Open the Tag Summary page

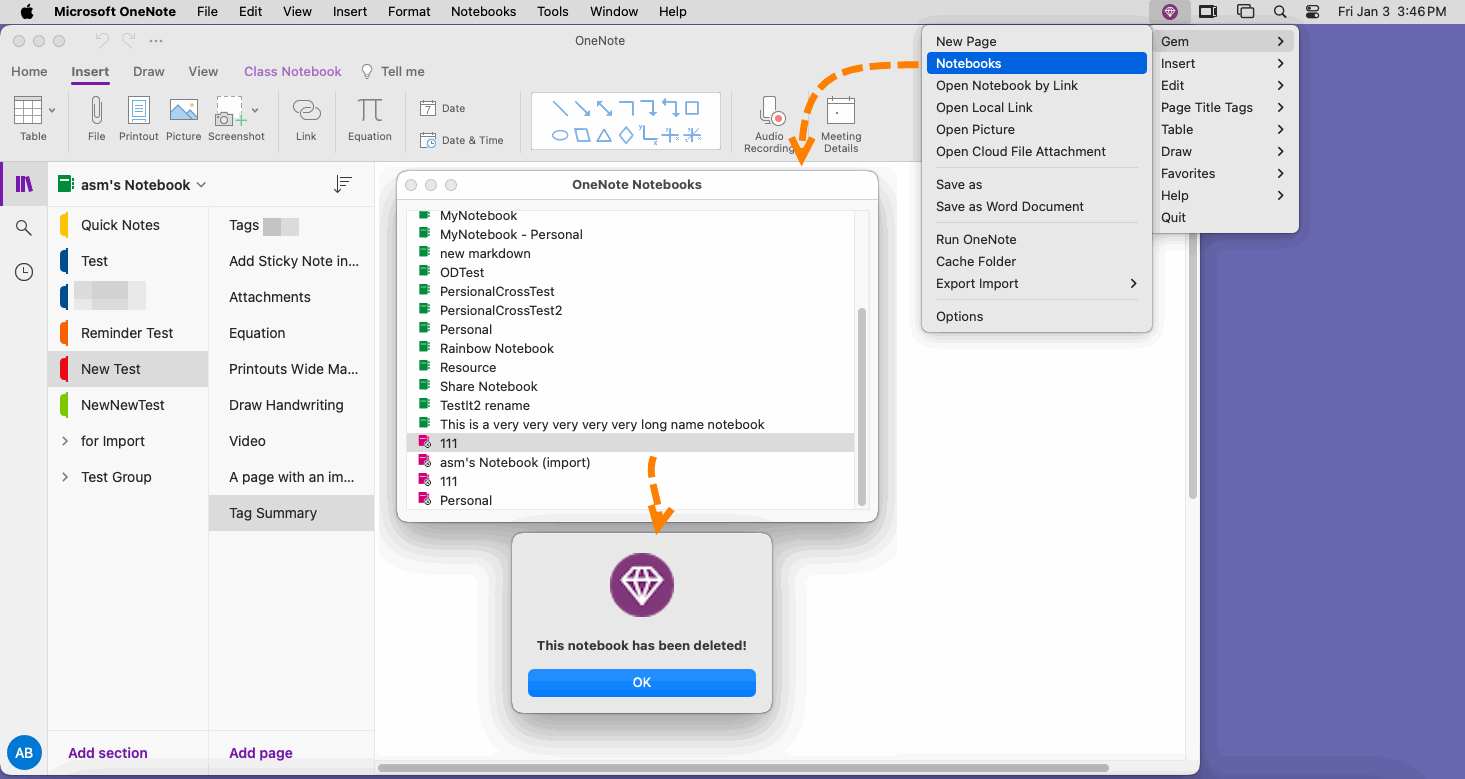[x=292, y=513]
